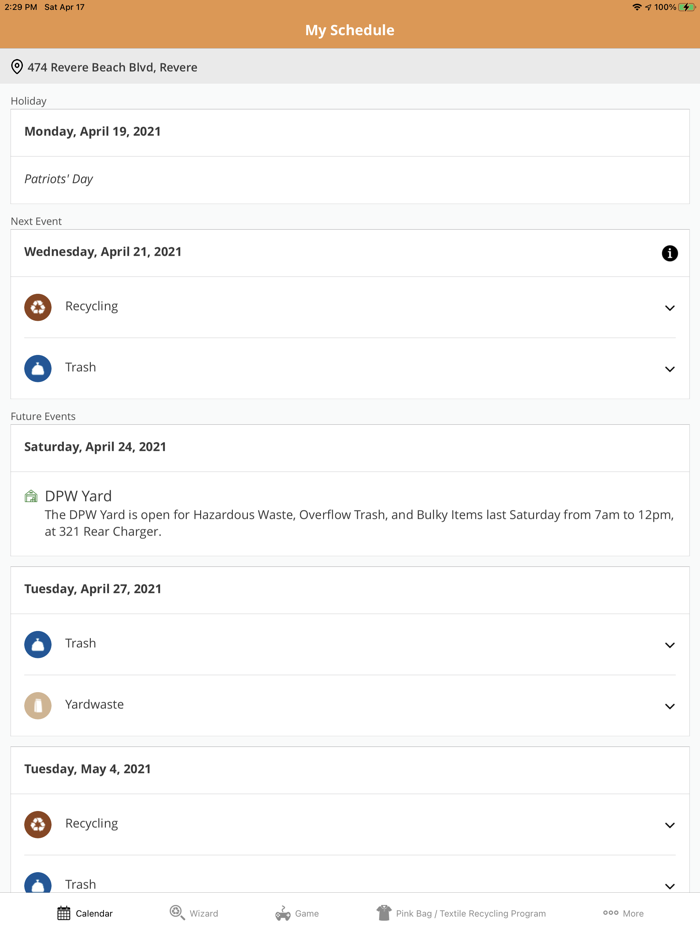Switch to the Wizard tab
The height and width of the screenshot is (934, 700).
[x=194, y=913]
